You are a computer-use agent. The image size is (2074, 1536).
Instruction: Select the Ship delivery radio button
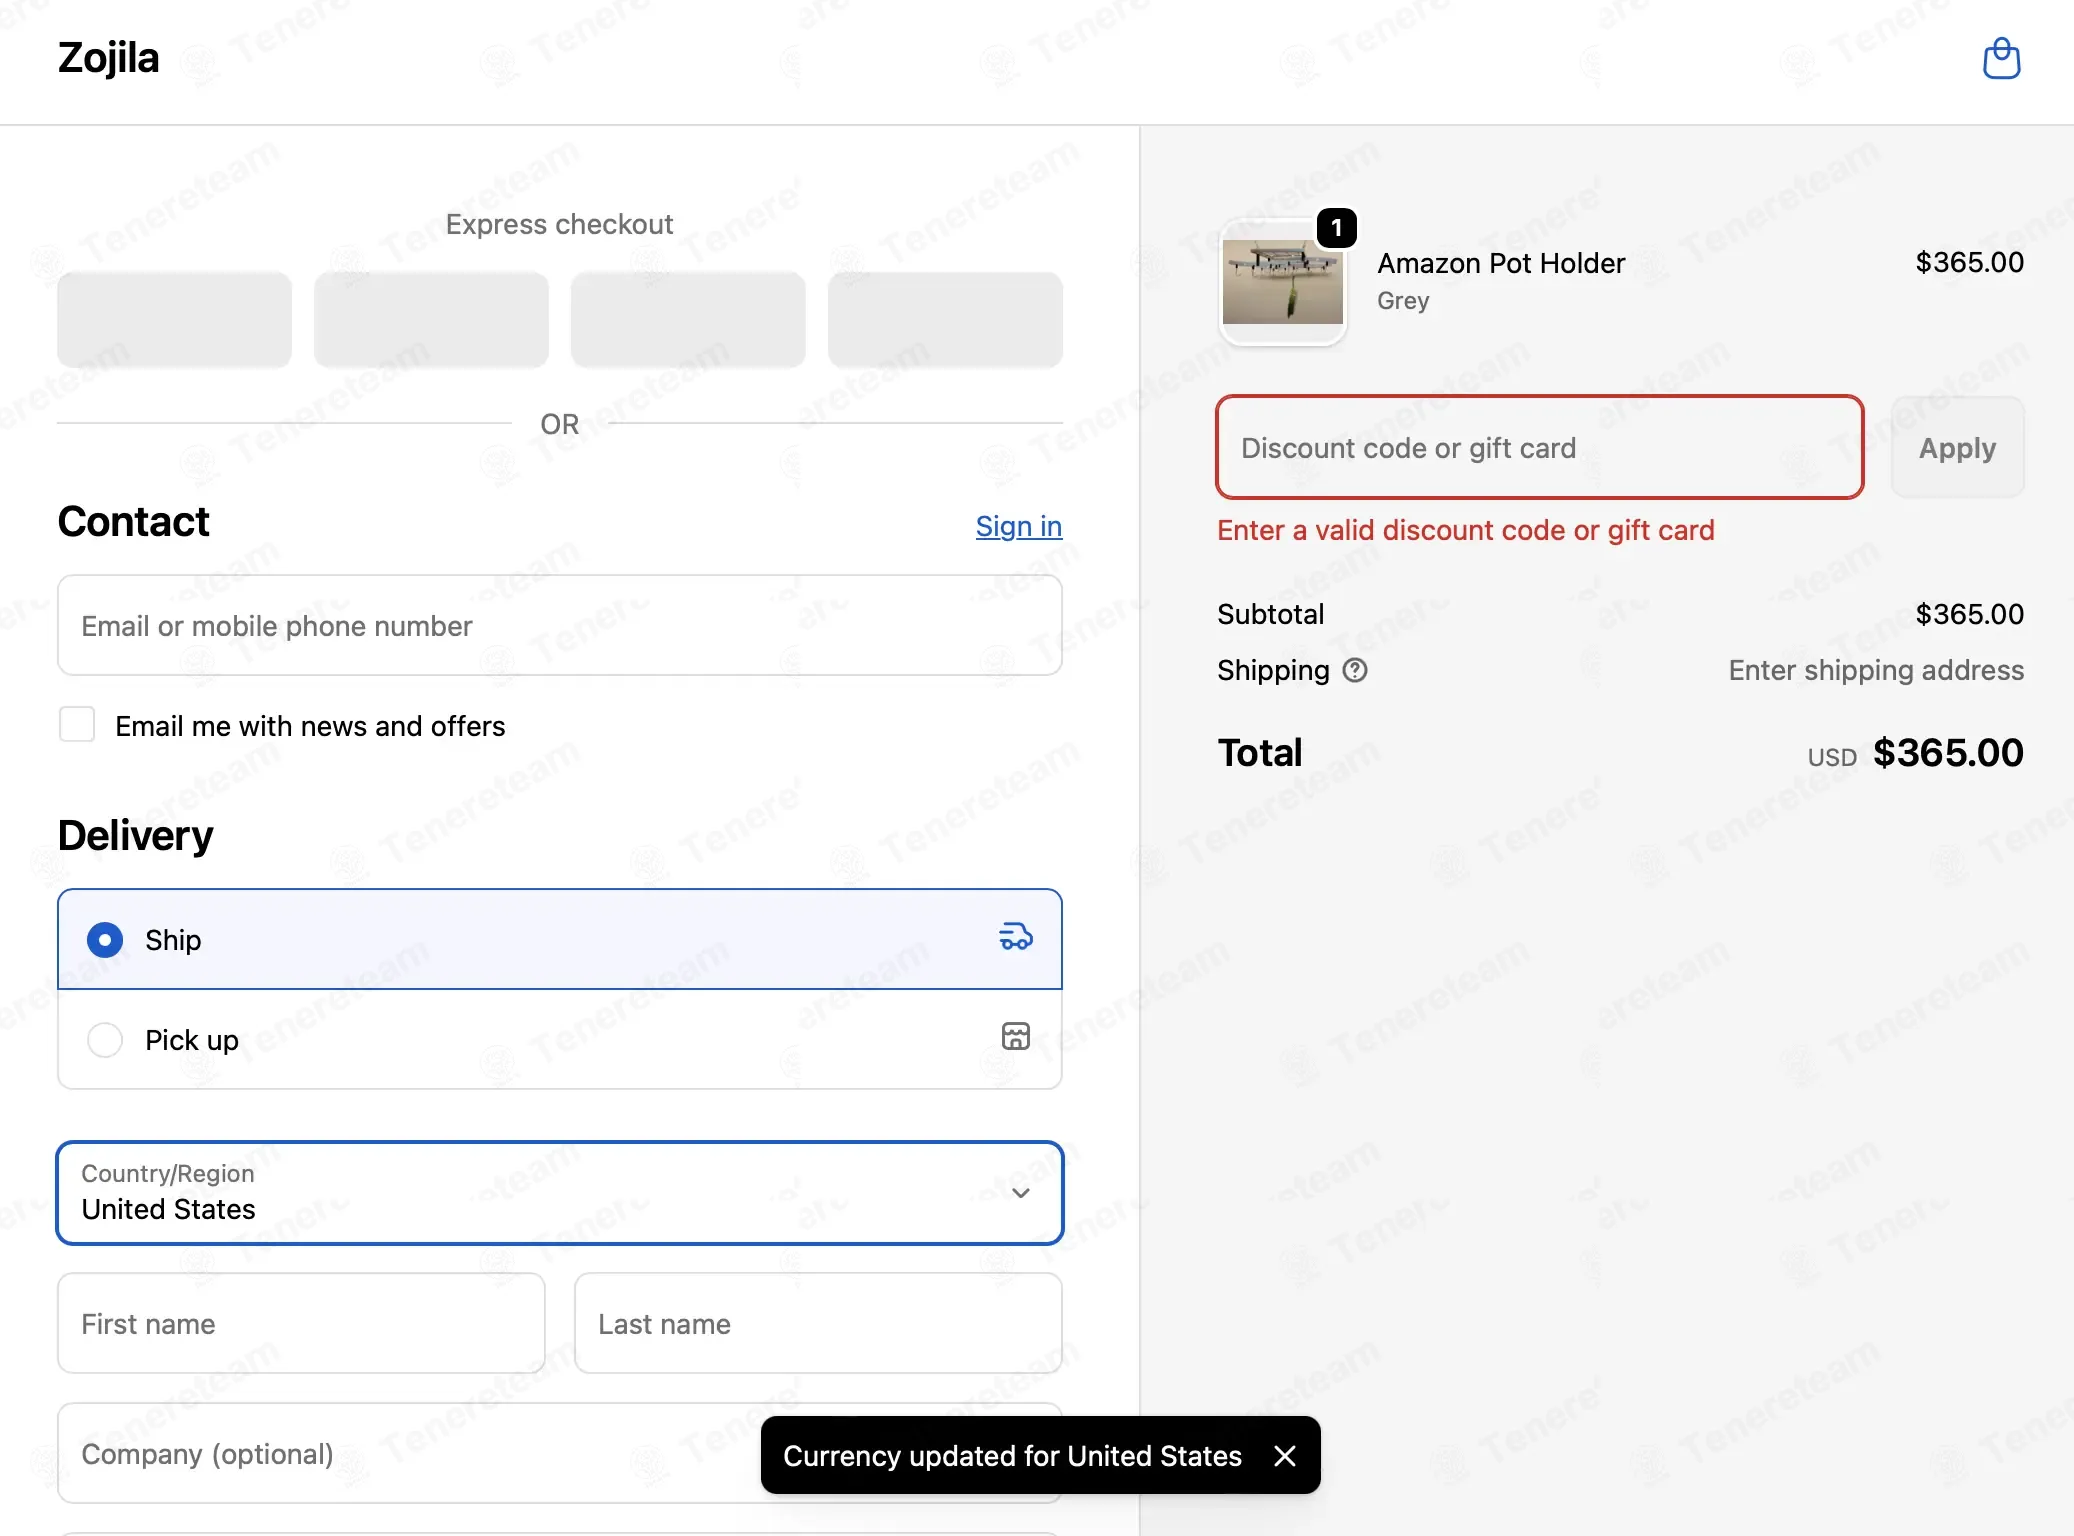tap(105, 940)
